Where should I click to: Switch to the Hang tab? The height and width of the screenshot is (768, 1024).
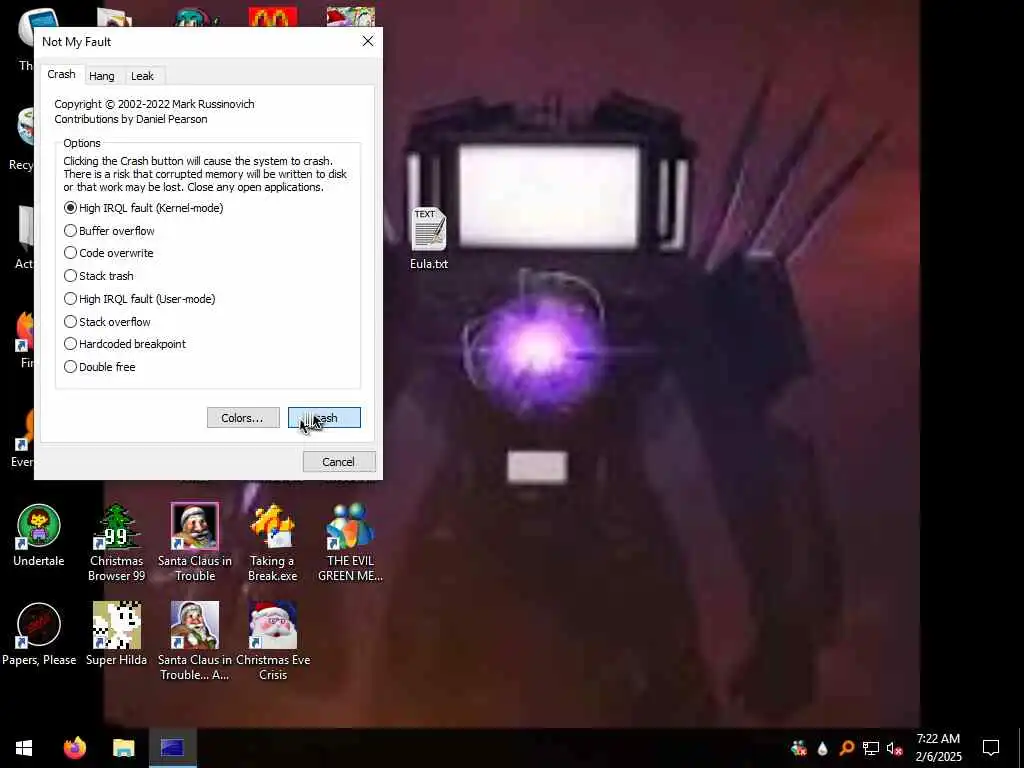click(101, 76)
